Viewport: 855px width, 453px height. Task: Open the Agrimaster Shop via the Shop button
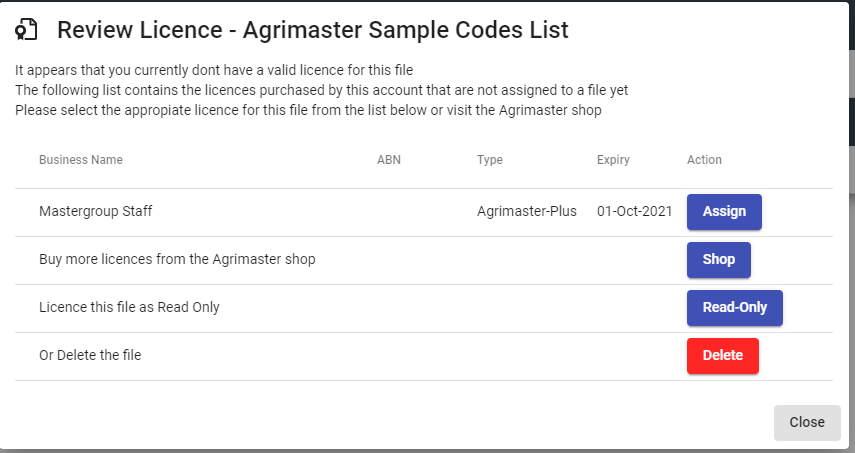pos(719,259)
